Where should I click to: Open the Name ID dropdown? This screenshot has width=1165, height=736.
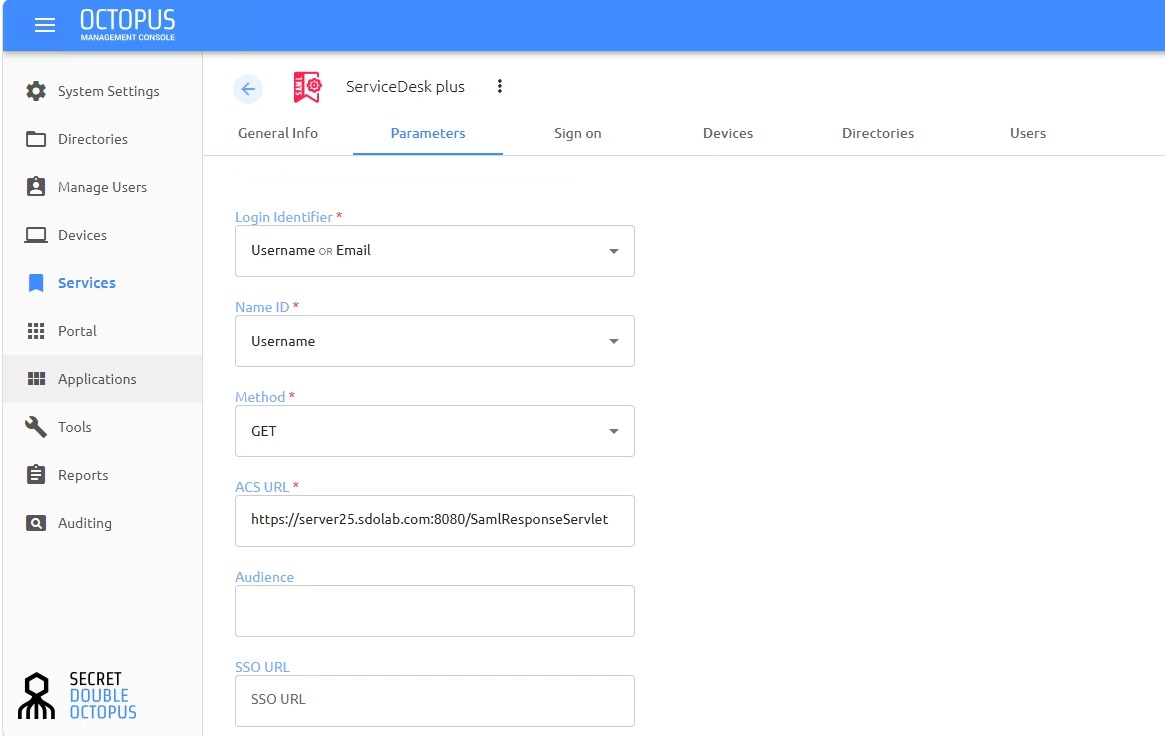(x=435, y=341)
